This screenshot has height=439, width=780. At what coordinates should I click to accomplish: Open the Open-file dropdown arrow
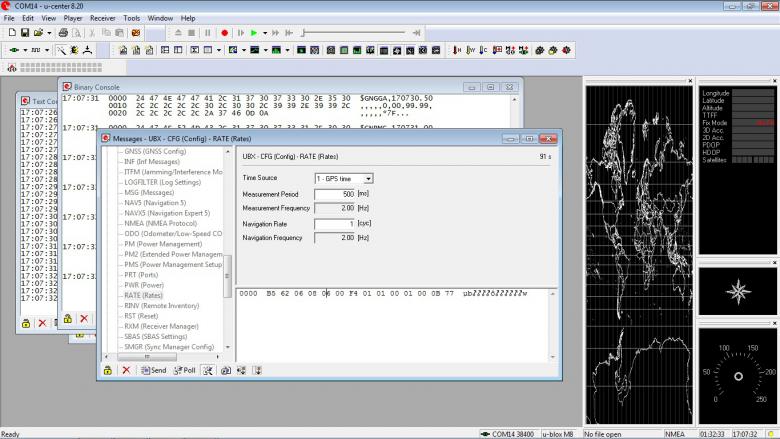(49, 33)
